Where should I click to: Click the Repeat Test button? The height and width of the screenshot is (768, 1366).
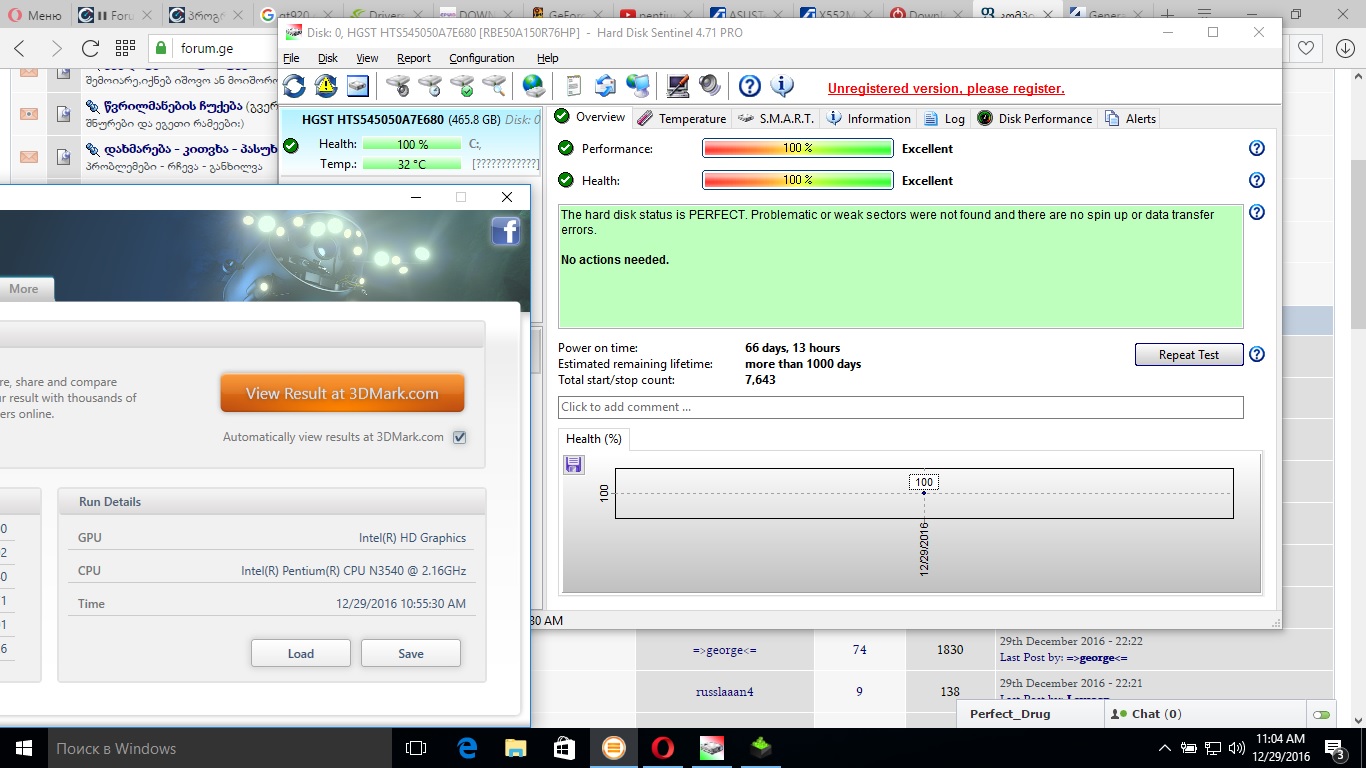click(x=1188, y=355)
